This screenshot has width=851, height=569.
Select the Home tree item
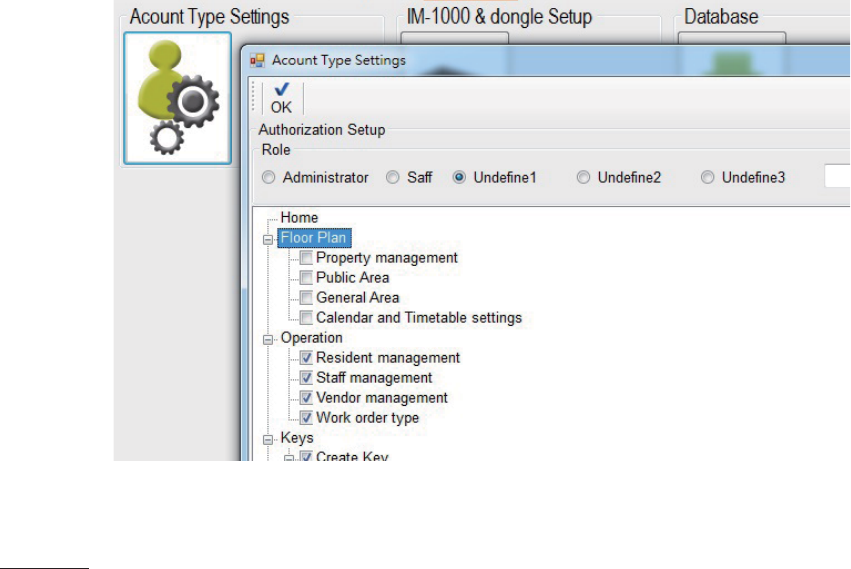299,218
